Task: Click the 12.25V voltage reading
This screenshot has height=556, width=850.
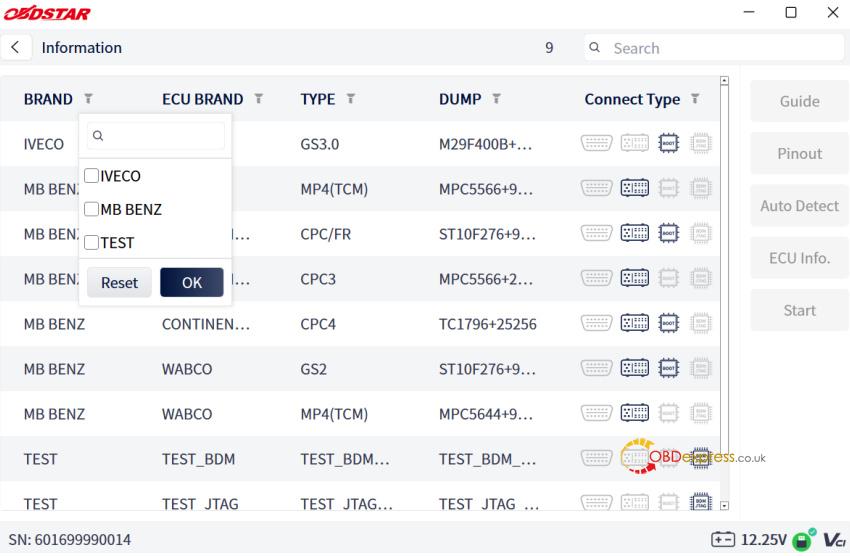Action: (x=763, y=540)
